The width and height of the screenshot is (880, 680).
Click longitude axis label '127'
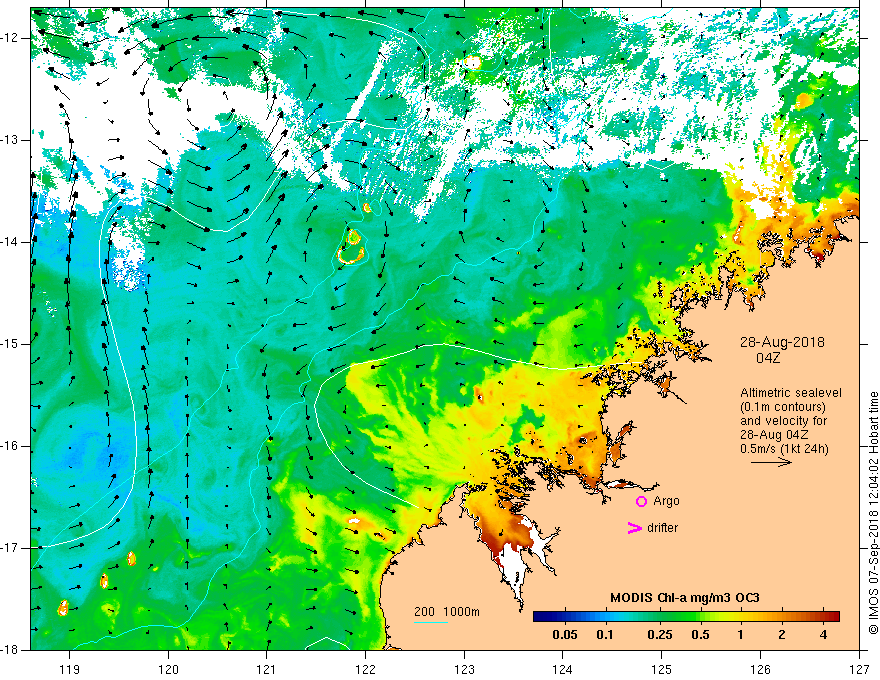click(x=859, y=669)
